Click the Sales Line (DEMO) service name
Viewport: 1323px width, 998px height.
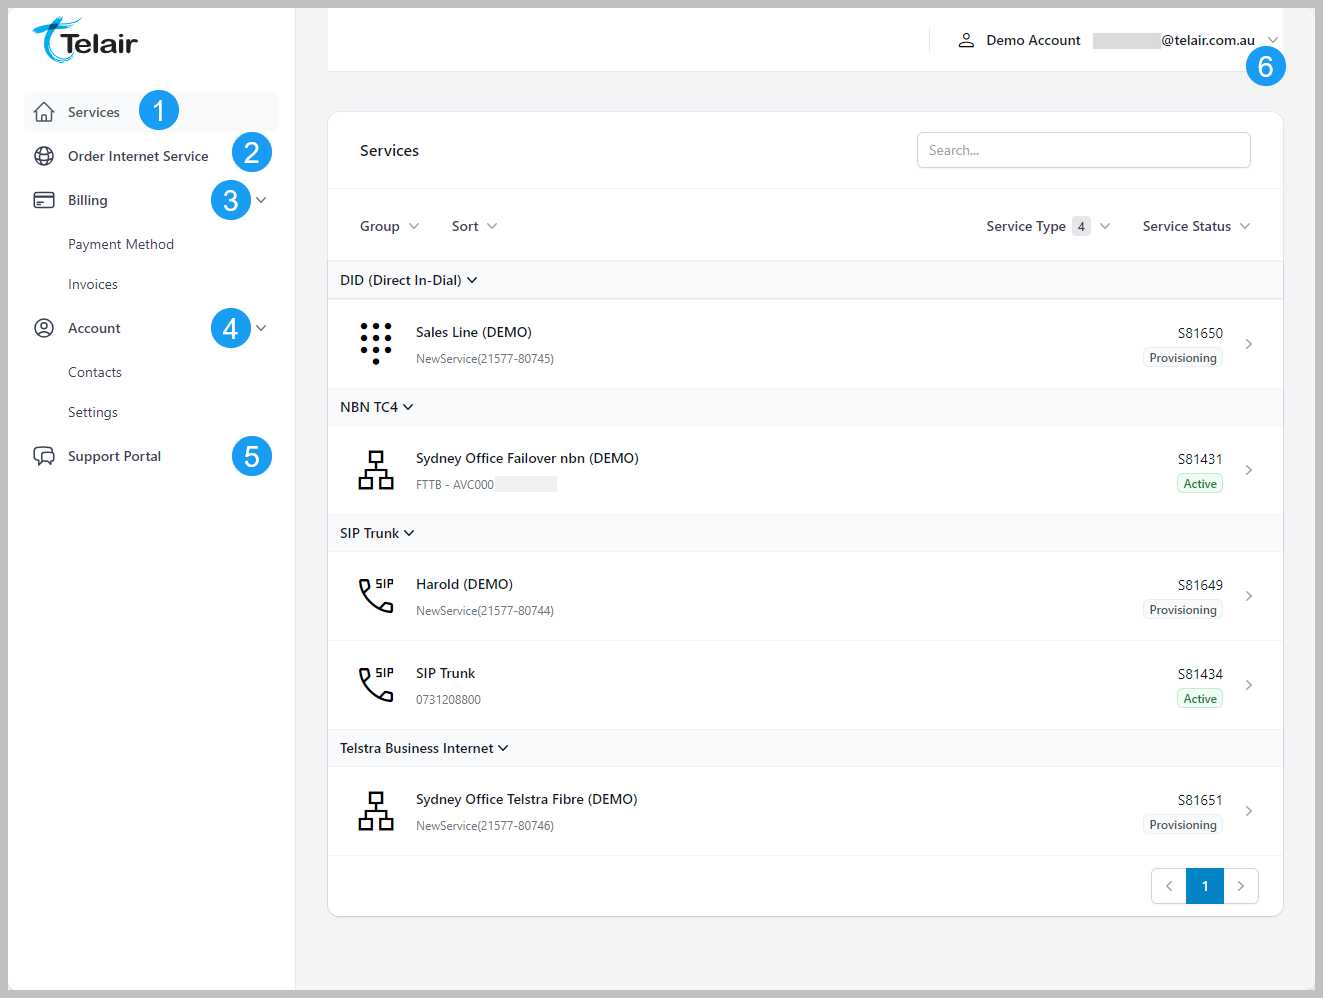pyautogui.click(x=474, y=332)
